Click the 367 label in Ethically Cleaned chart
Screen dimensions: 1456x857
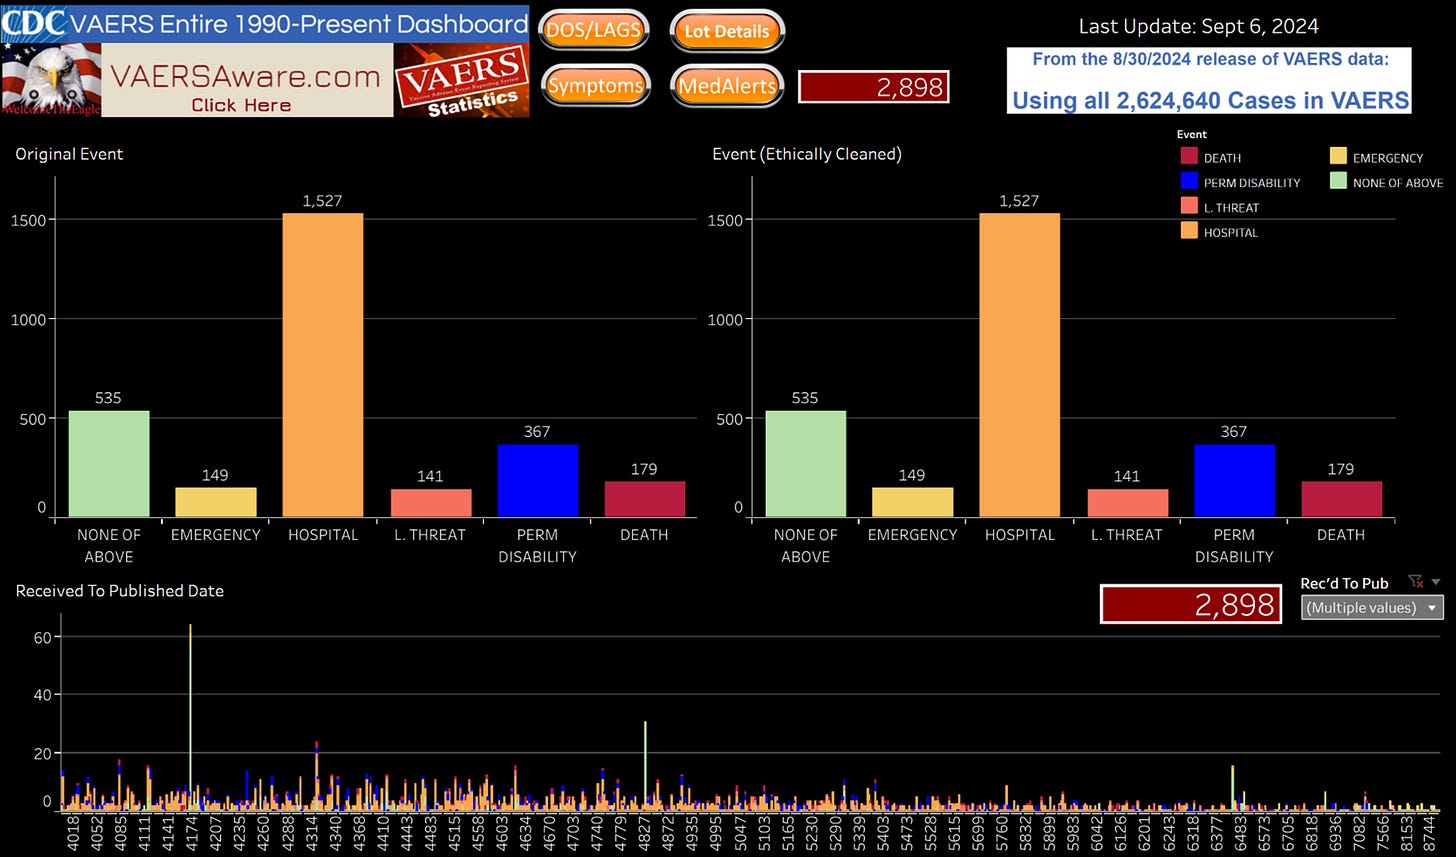pos(1234,432)
